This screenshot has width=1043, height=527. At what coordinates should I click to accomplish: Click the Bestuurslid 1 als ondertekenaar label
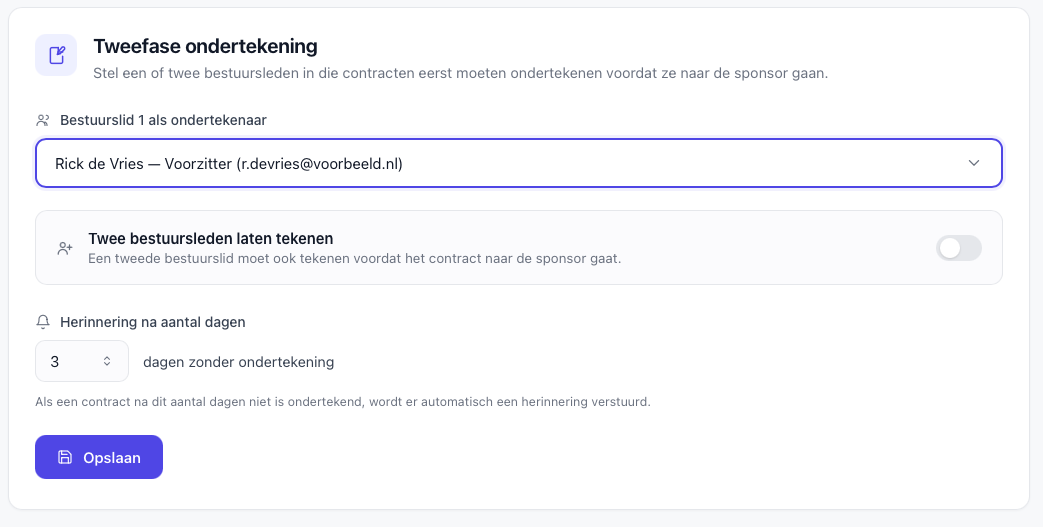point(163,120)
